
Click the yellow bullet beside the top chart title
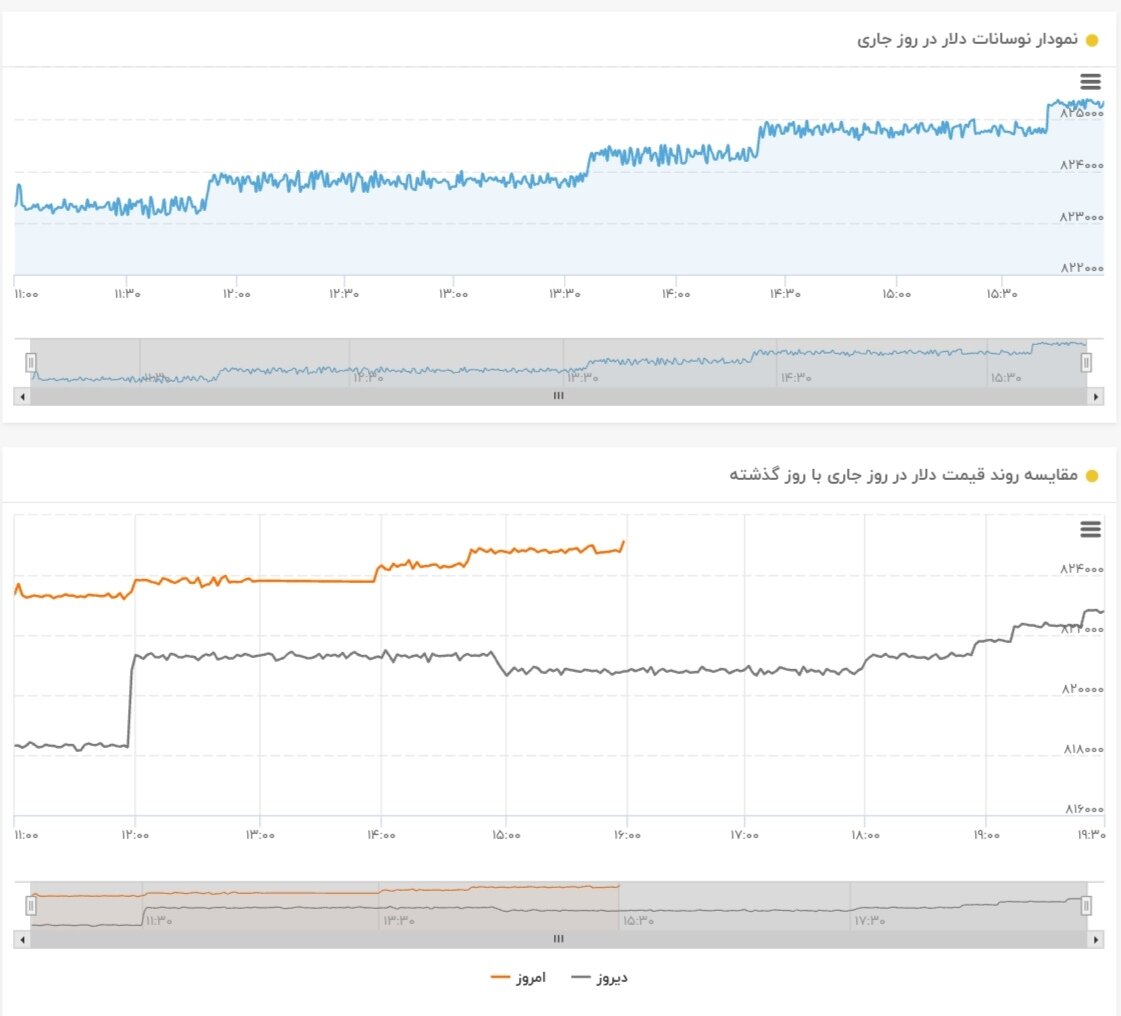[x=1092, y=41]
